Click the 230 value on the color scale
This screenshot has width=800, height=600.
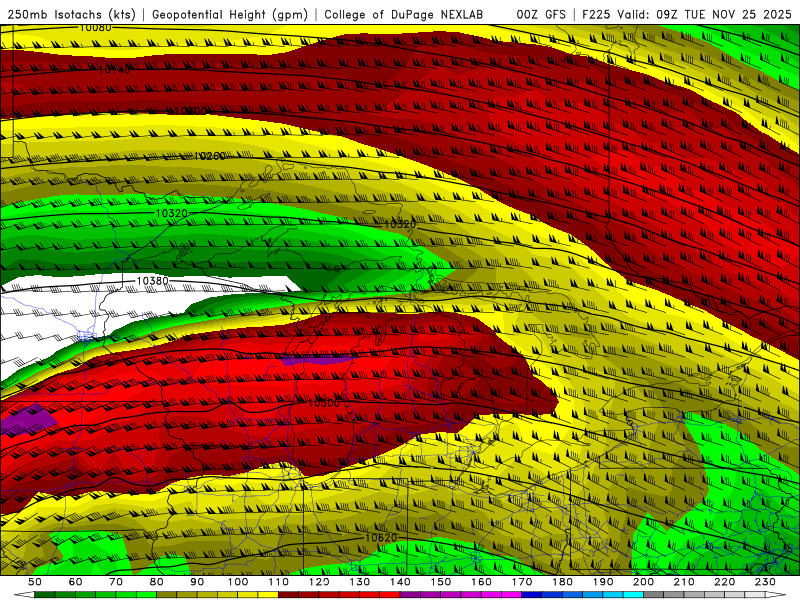tap(765, 582)
